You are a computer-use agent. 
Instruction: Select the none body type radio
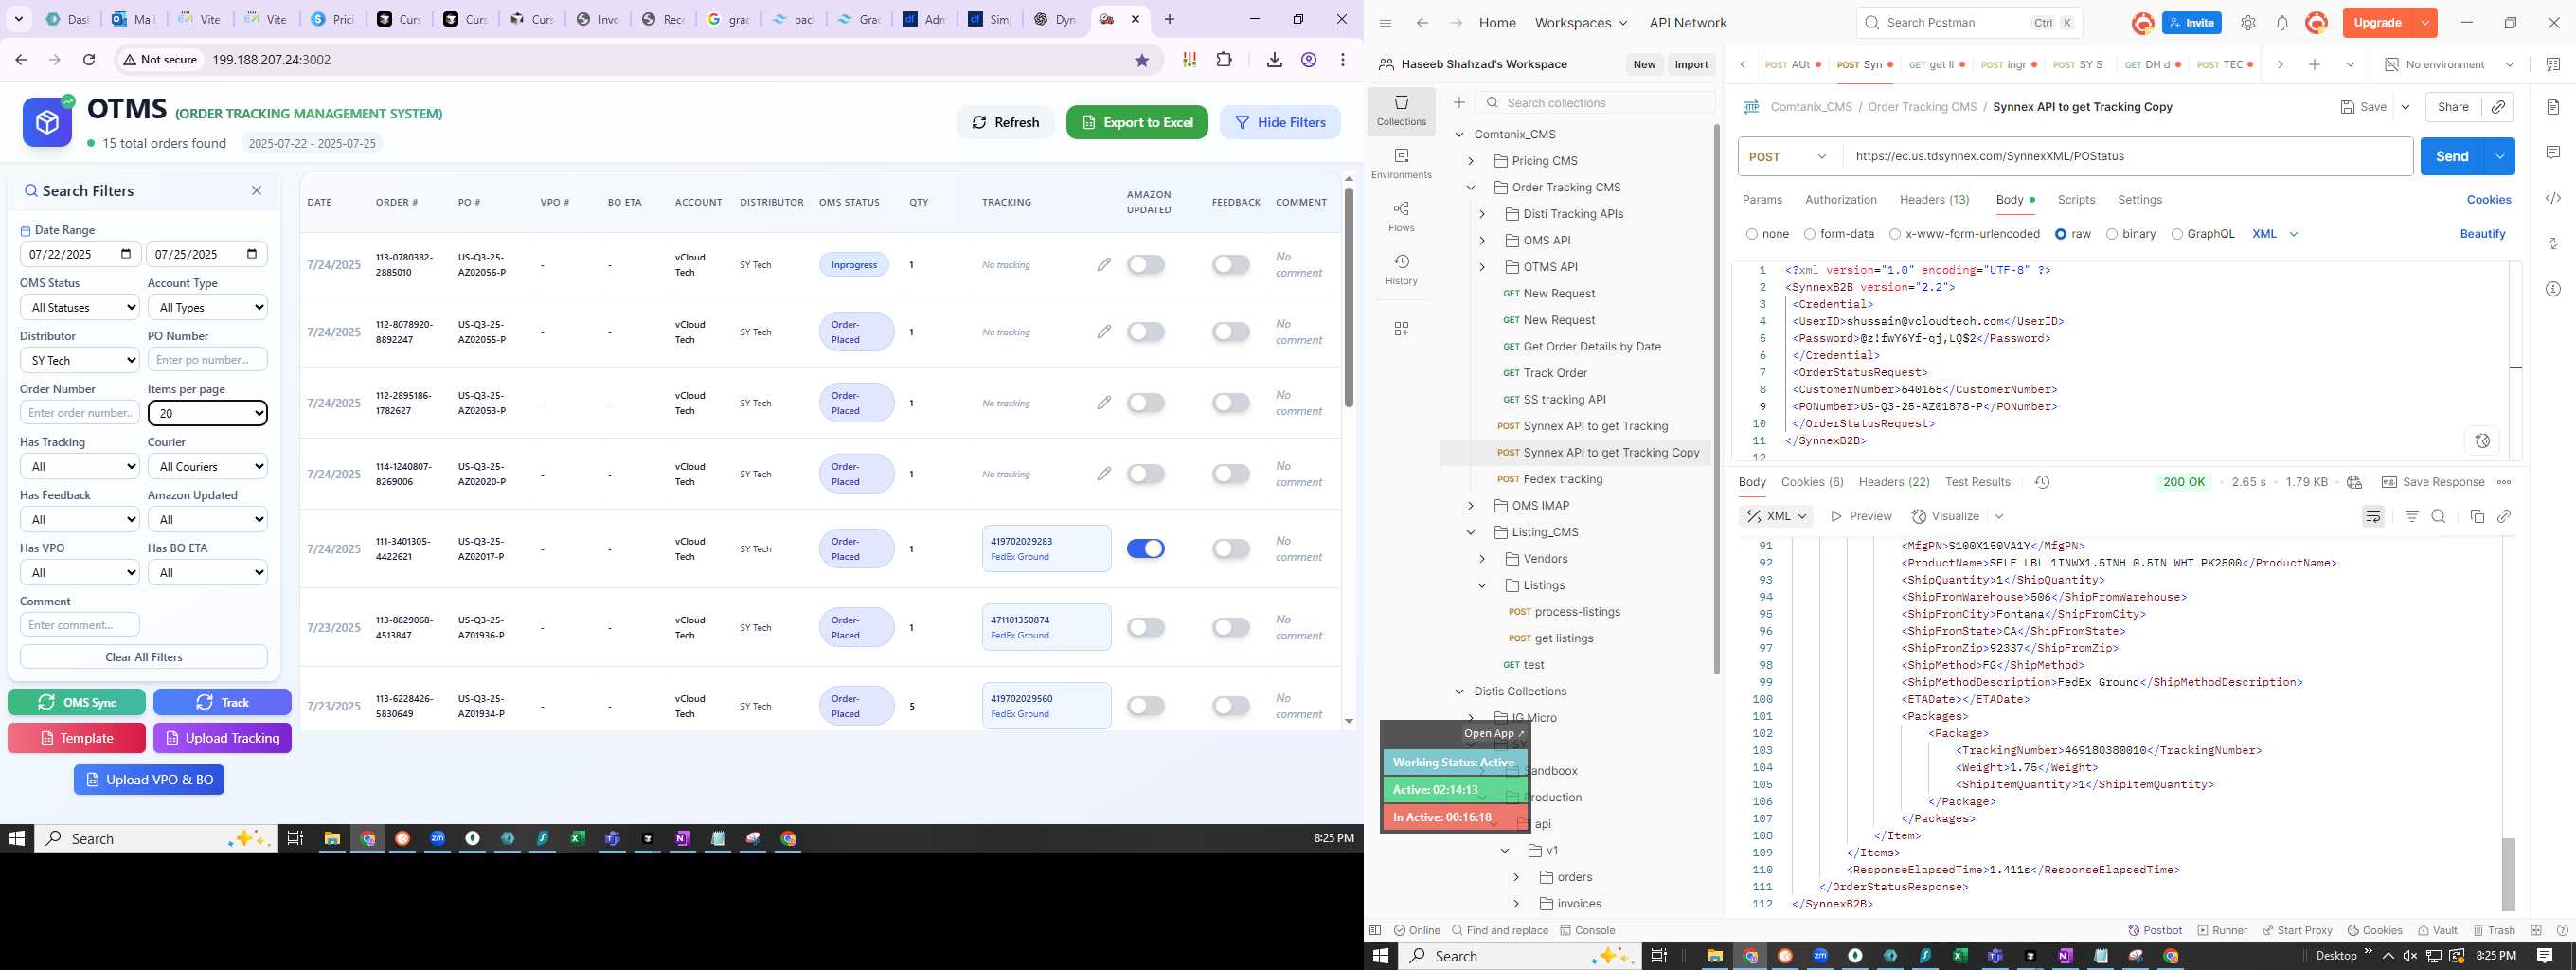click(1751, 234)
